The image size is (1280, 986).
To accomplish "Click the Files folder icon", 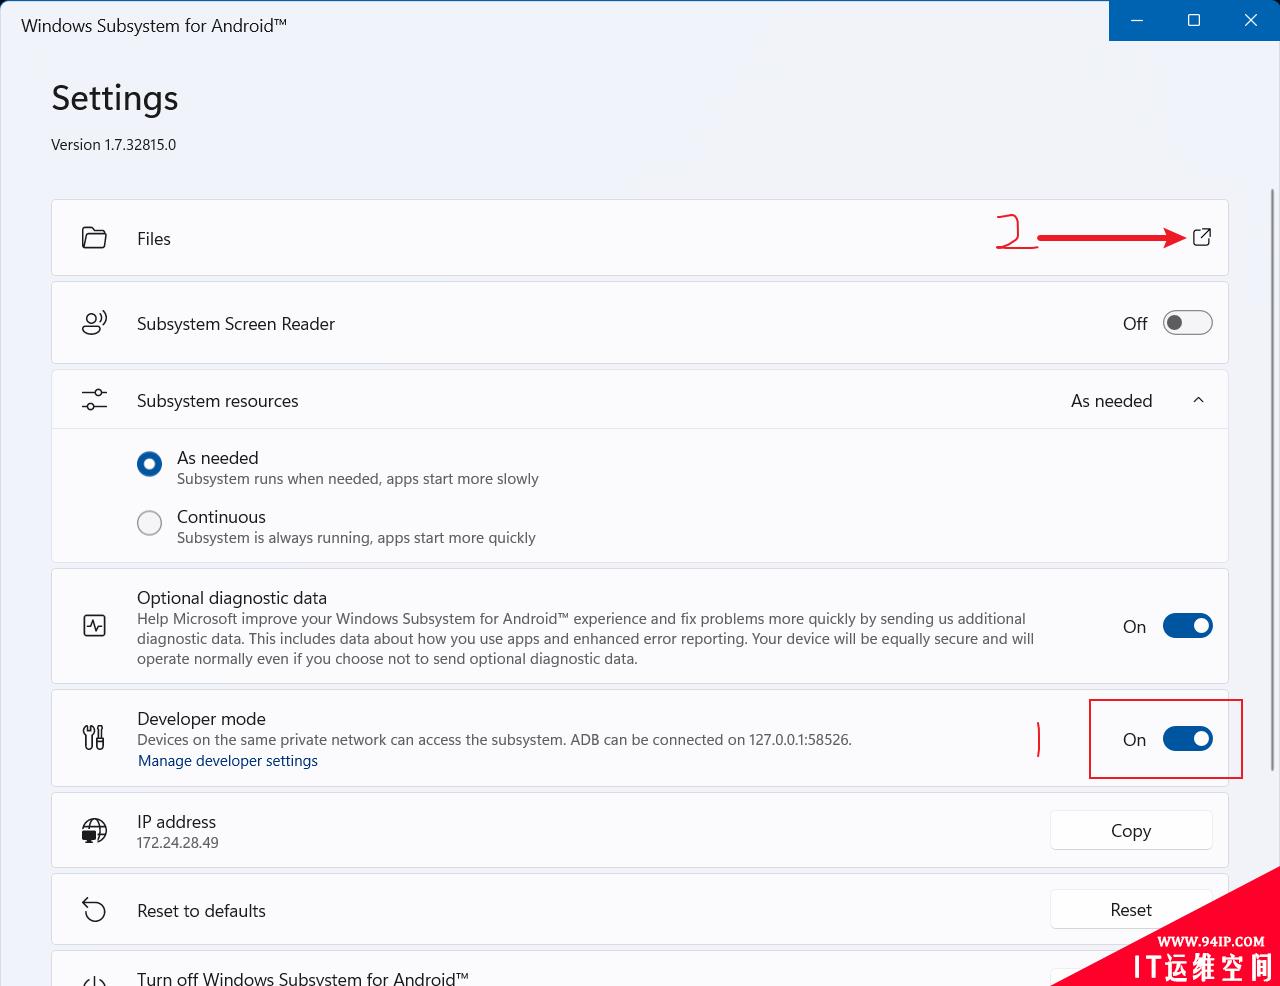I will (94, 238).
